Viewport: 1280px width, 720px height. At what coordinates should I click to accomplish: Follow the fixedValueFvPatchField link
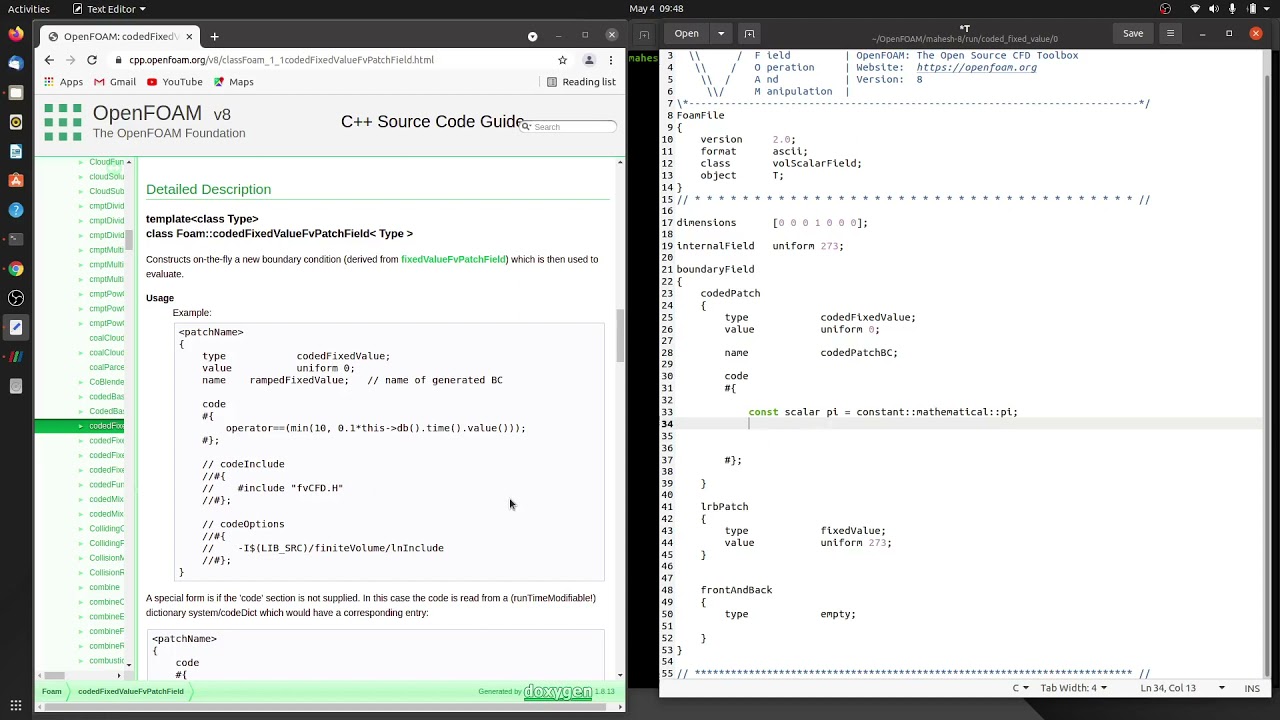(453, 260)
